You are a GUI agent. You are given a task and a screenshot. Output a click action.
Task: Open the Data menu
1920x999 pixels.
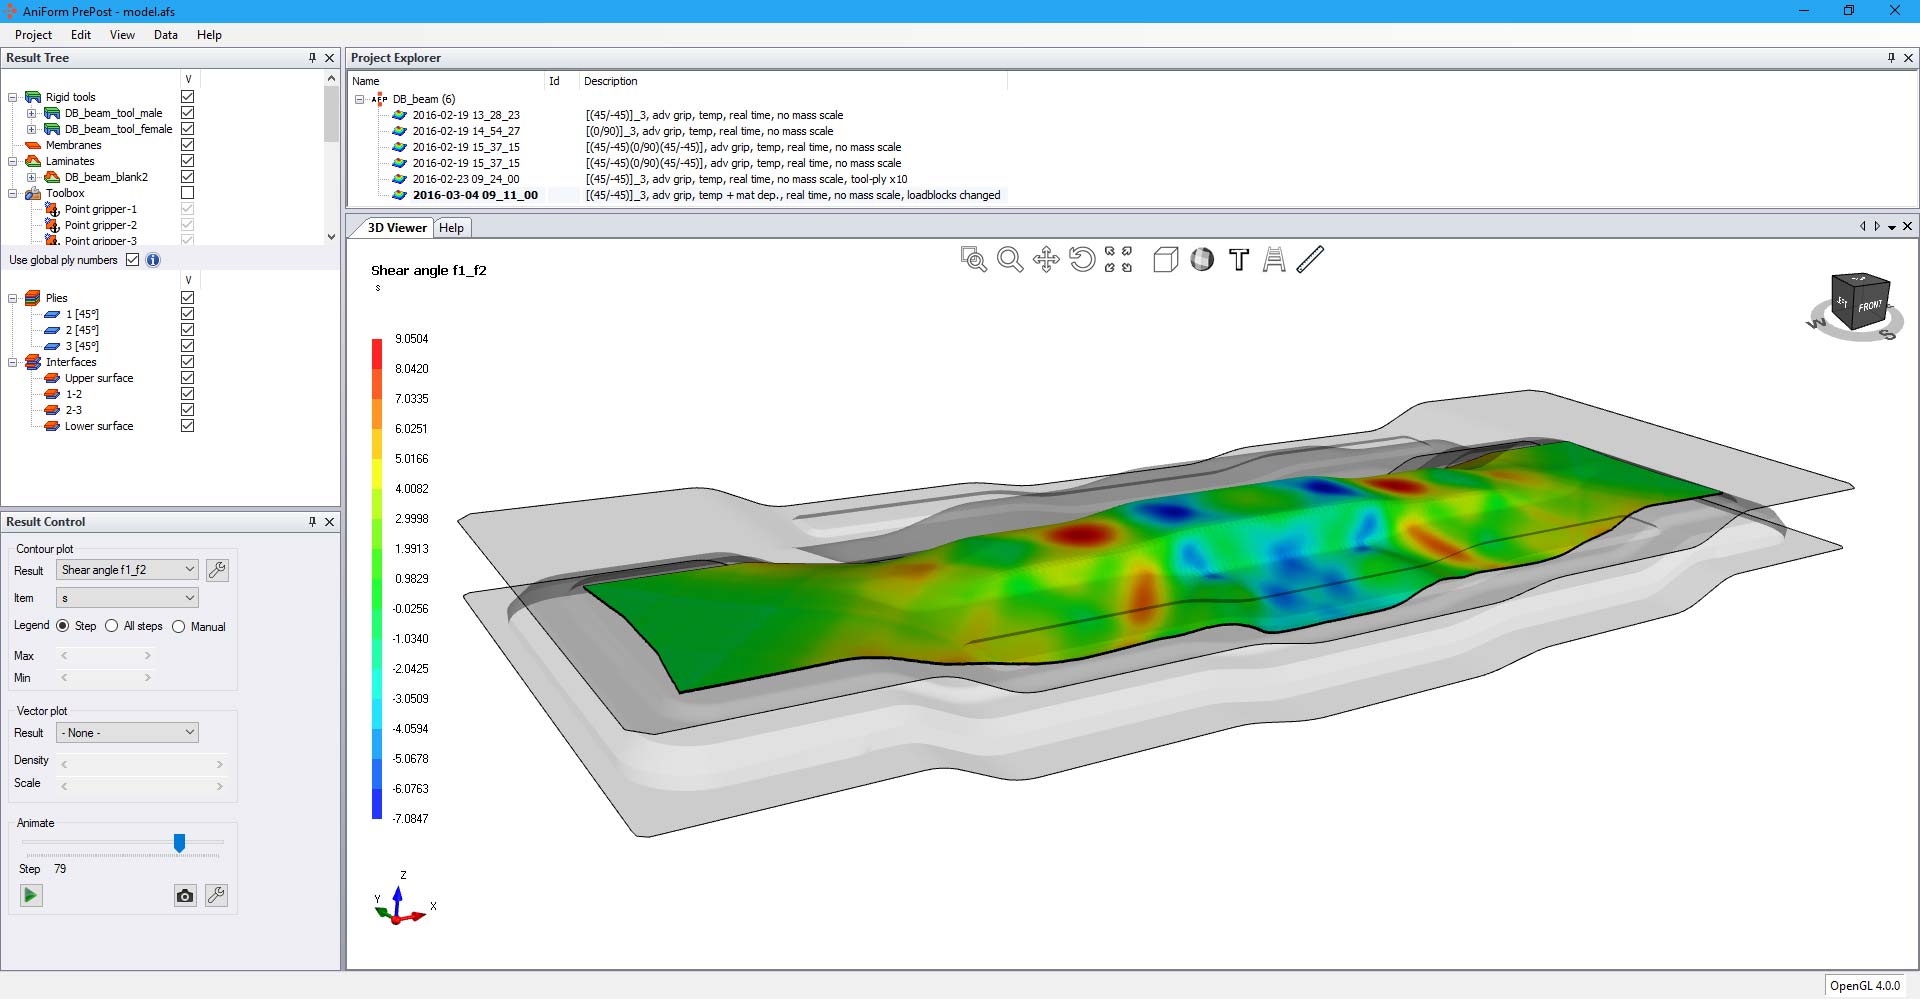coord(165,35)
